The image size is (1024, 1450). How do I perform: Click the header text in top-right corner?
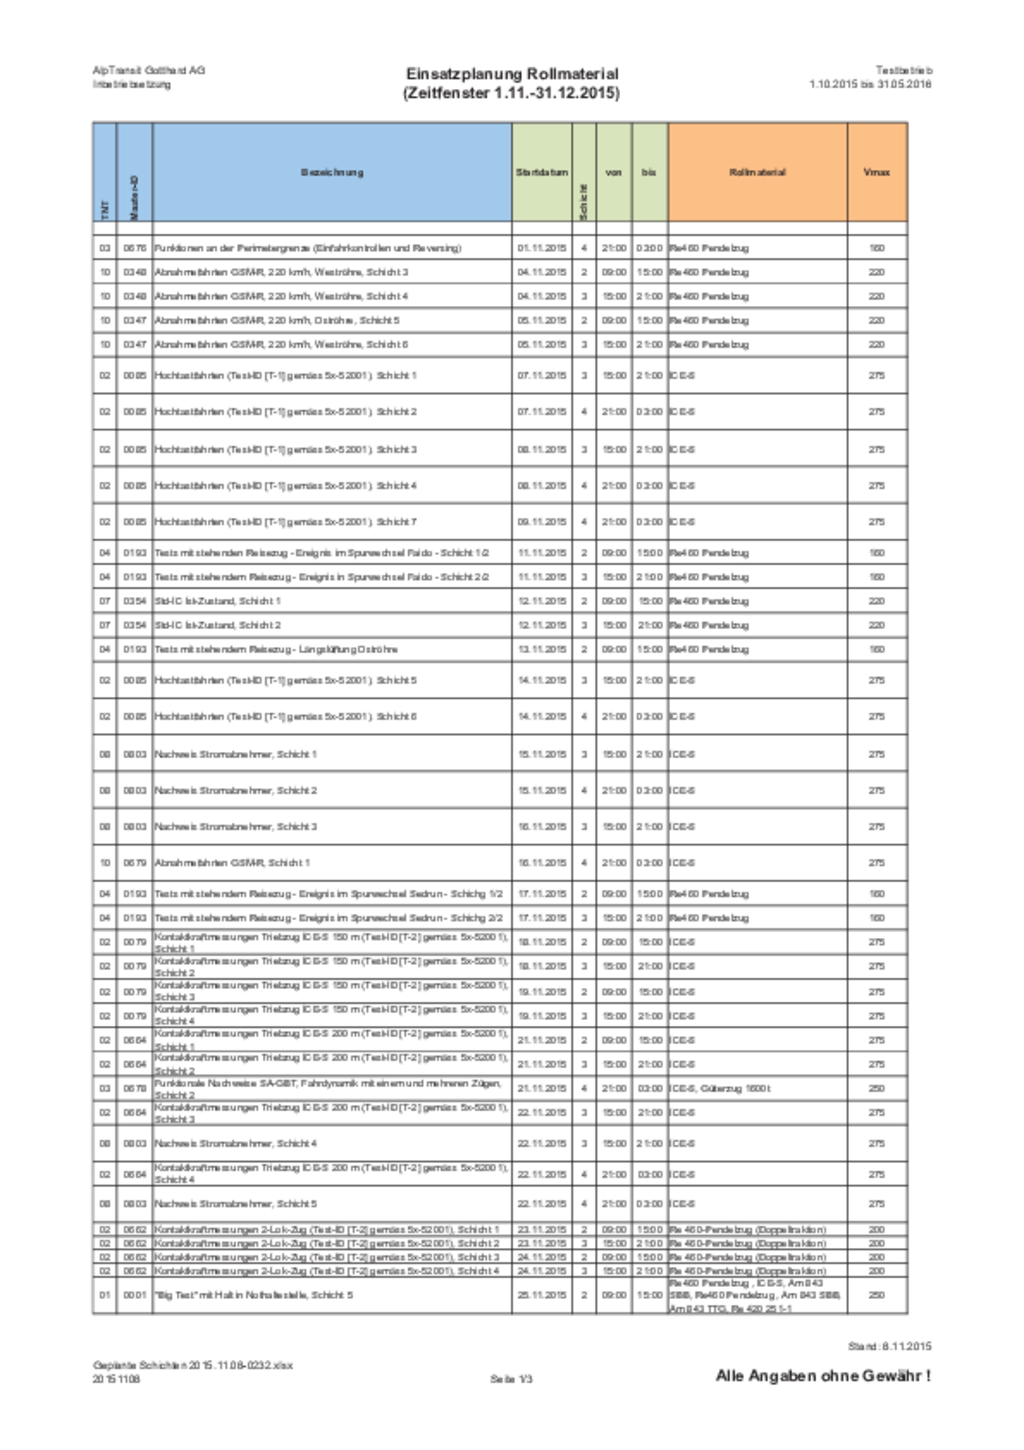[870, 78]
